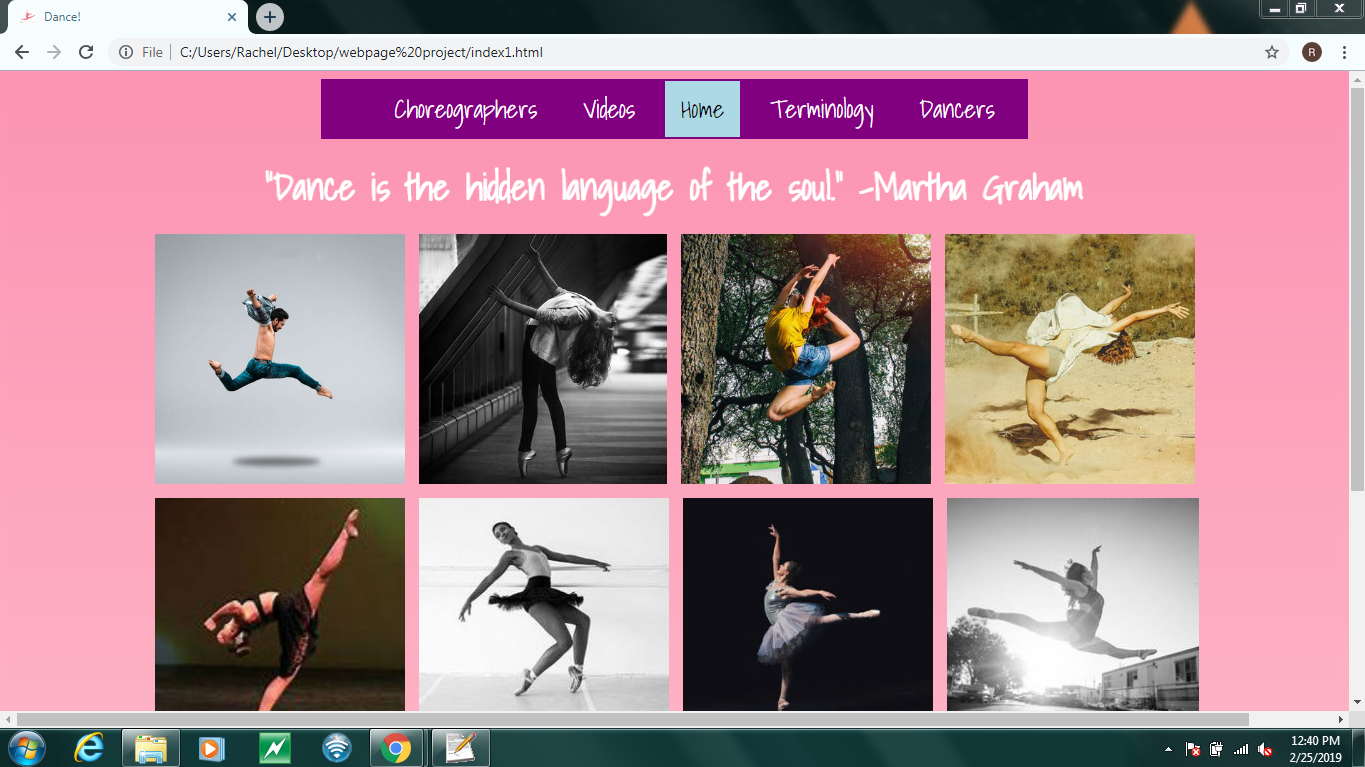Navigate to the Dancers page
1365x767 pixels.
[x=957, y=109]
